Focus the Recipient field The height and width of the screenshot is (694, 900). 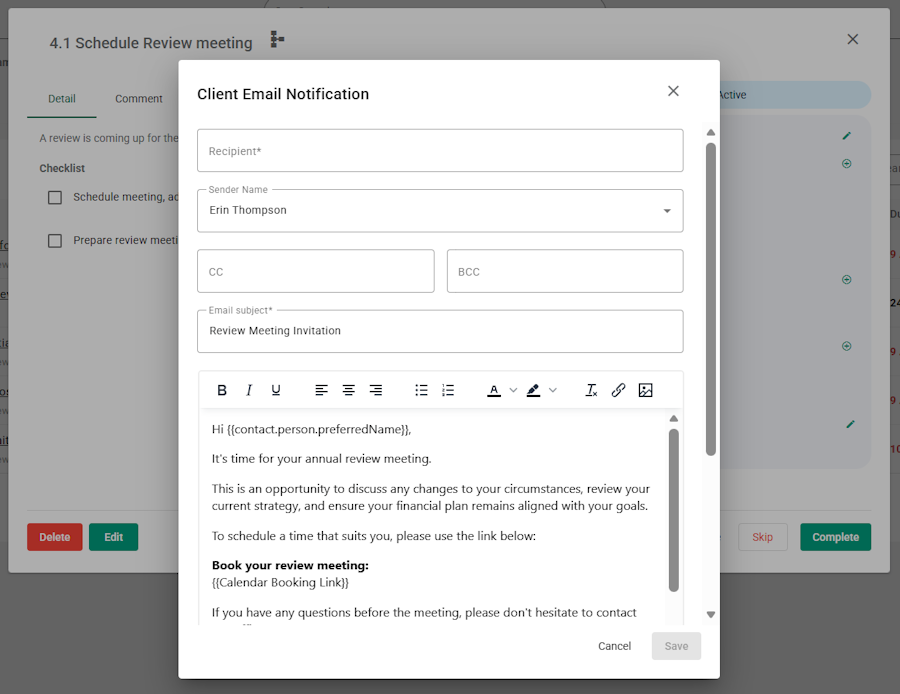click(x=440, y=150)
